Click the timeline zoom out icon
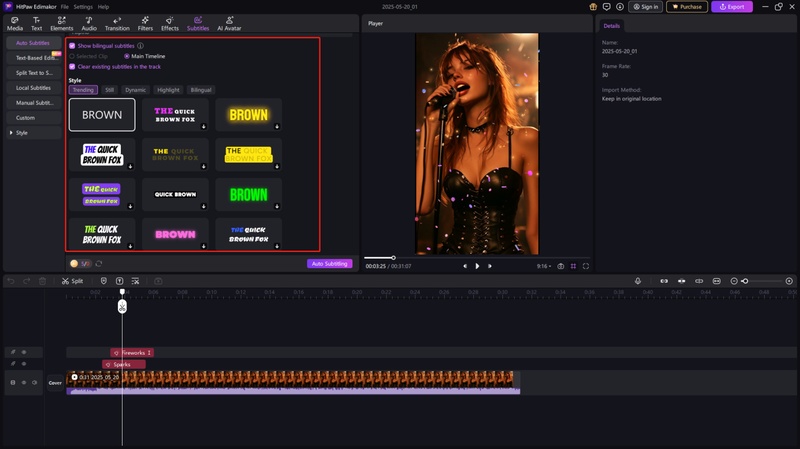 [734, 281]
